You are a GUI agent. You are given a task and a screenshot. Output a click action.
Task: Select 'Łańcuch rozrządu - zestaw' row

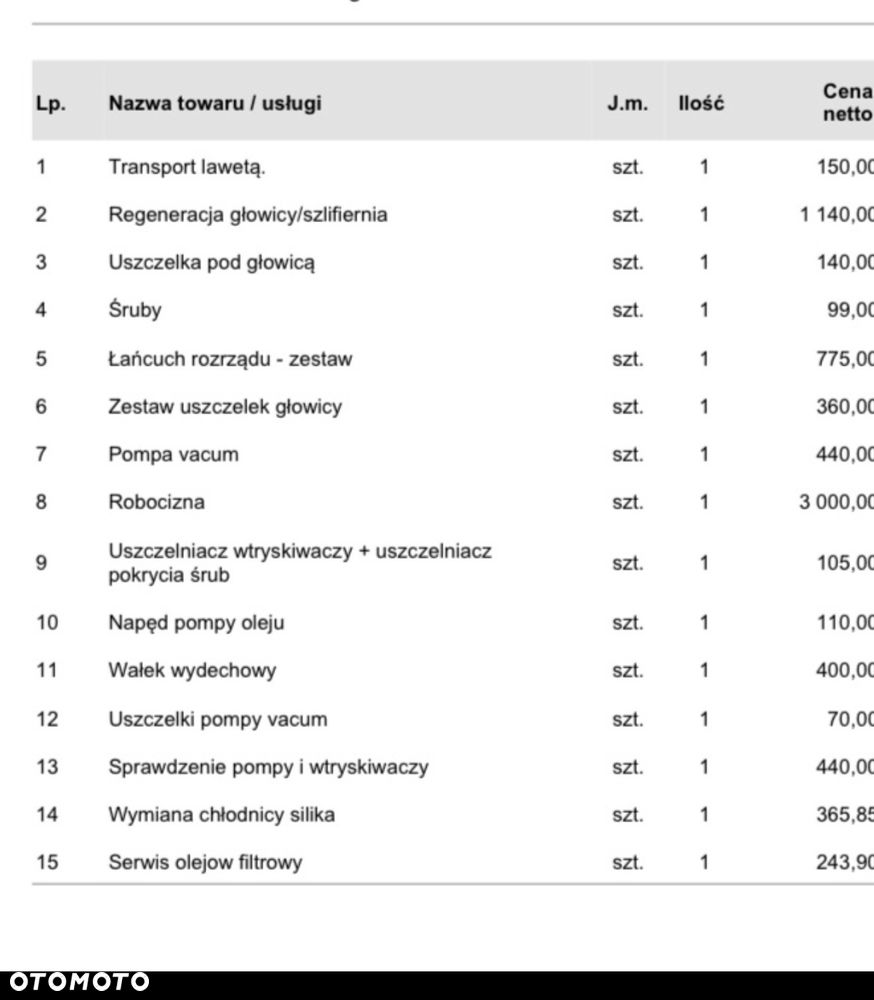pos(230,358)
